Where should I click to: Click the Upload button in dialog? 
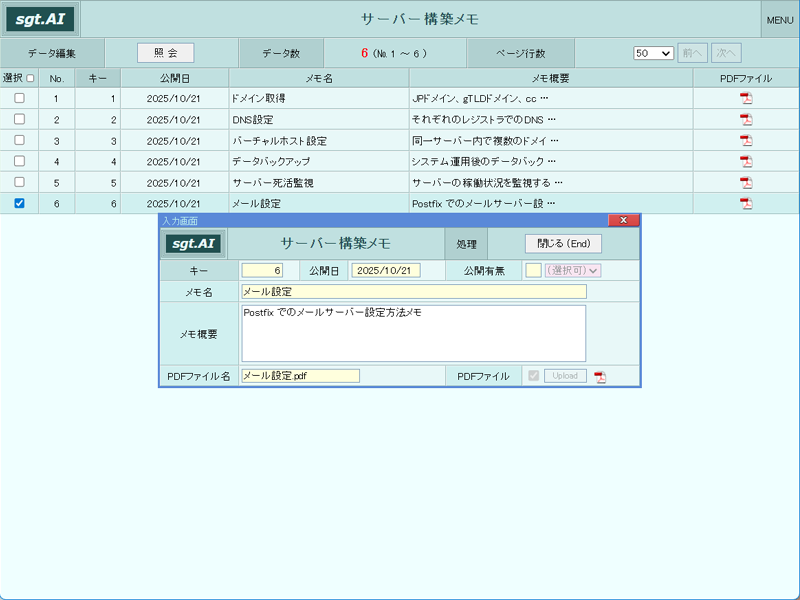565,376
